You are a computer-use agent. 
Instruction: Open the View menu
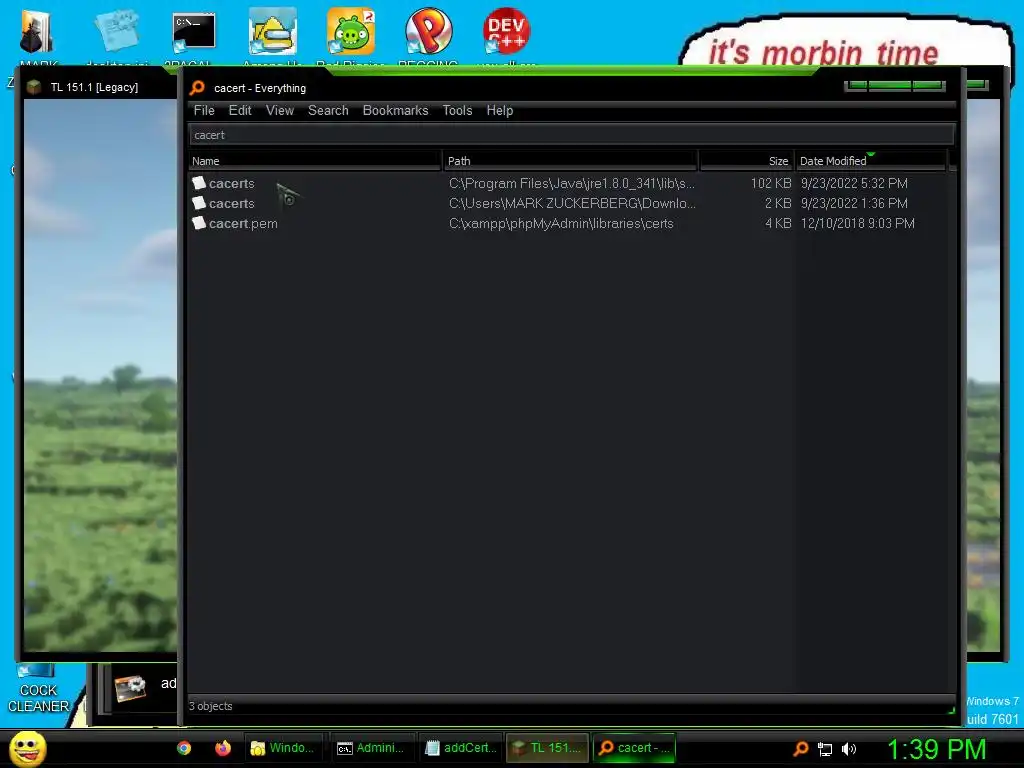point(280,110)
